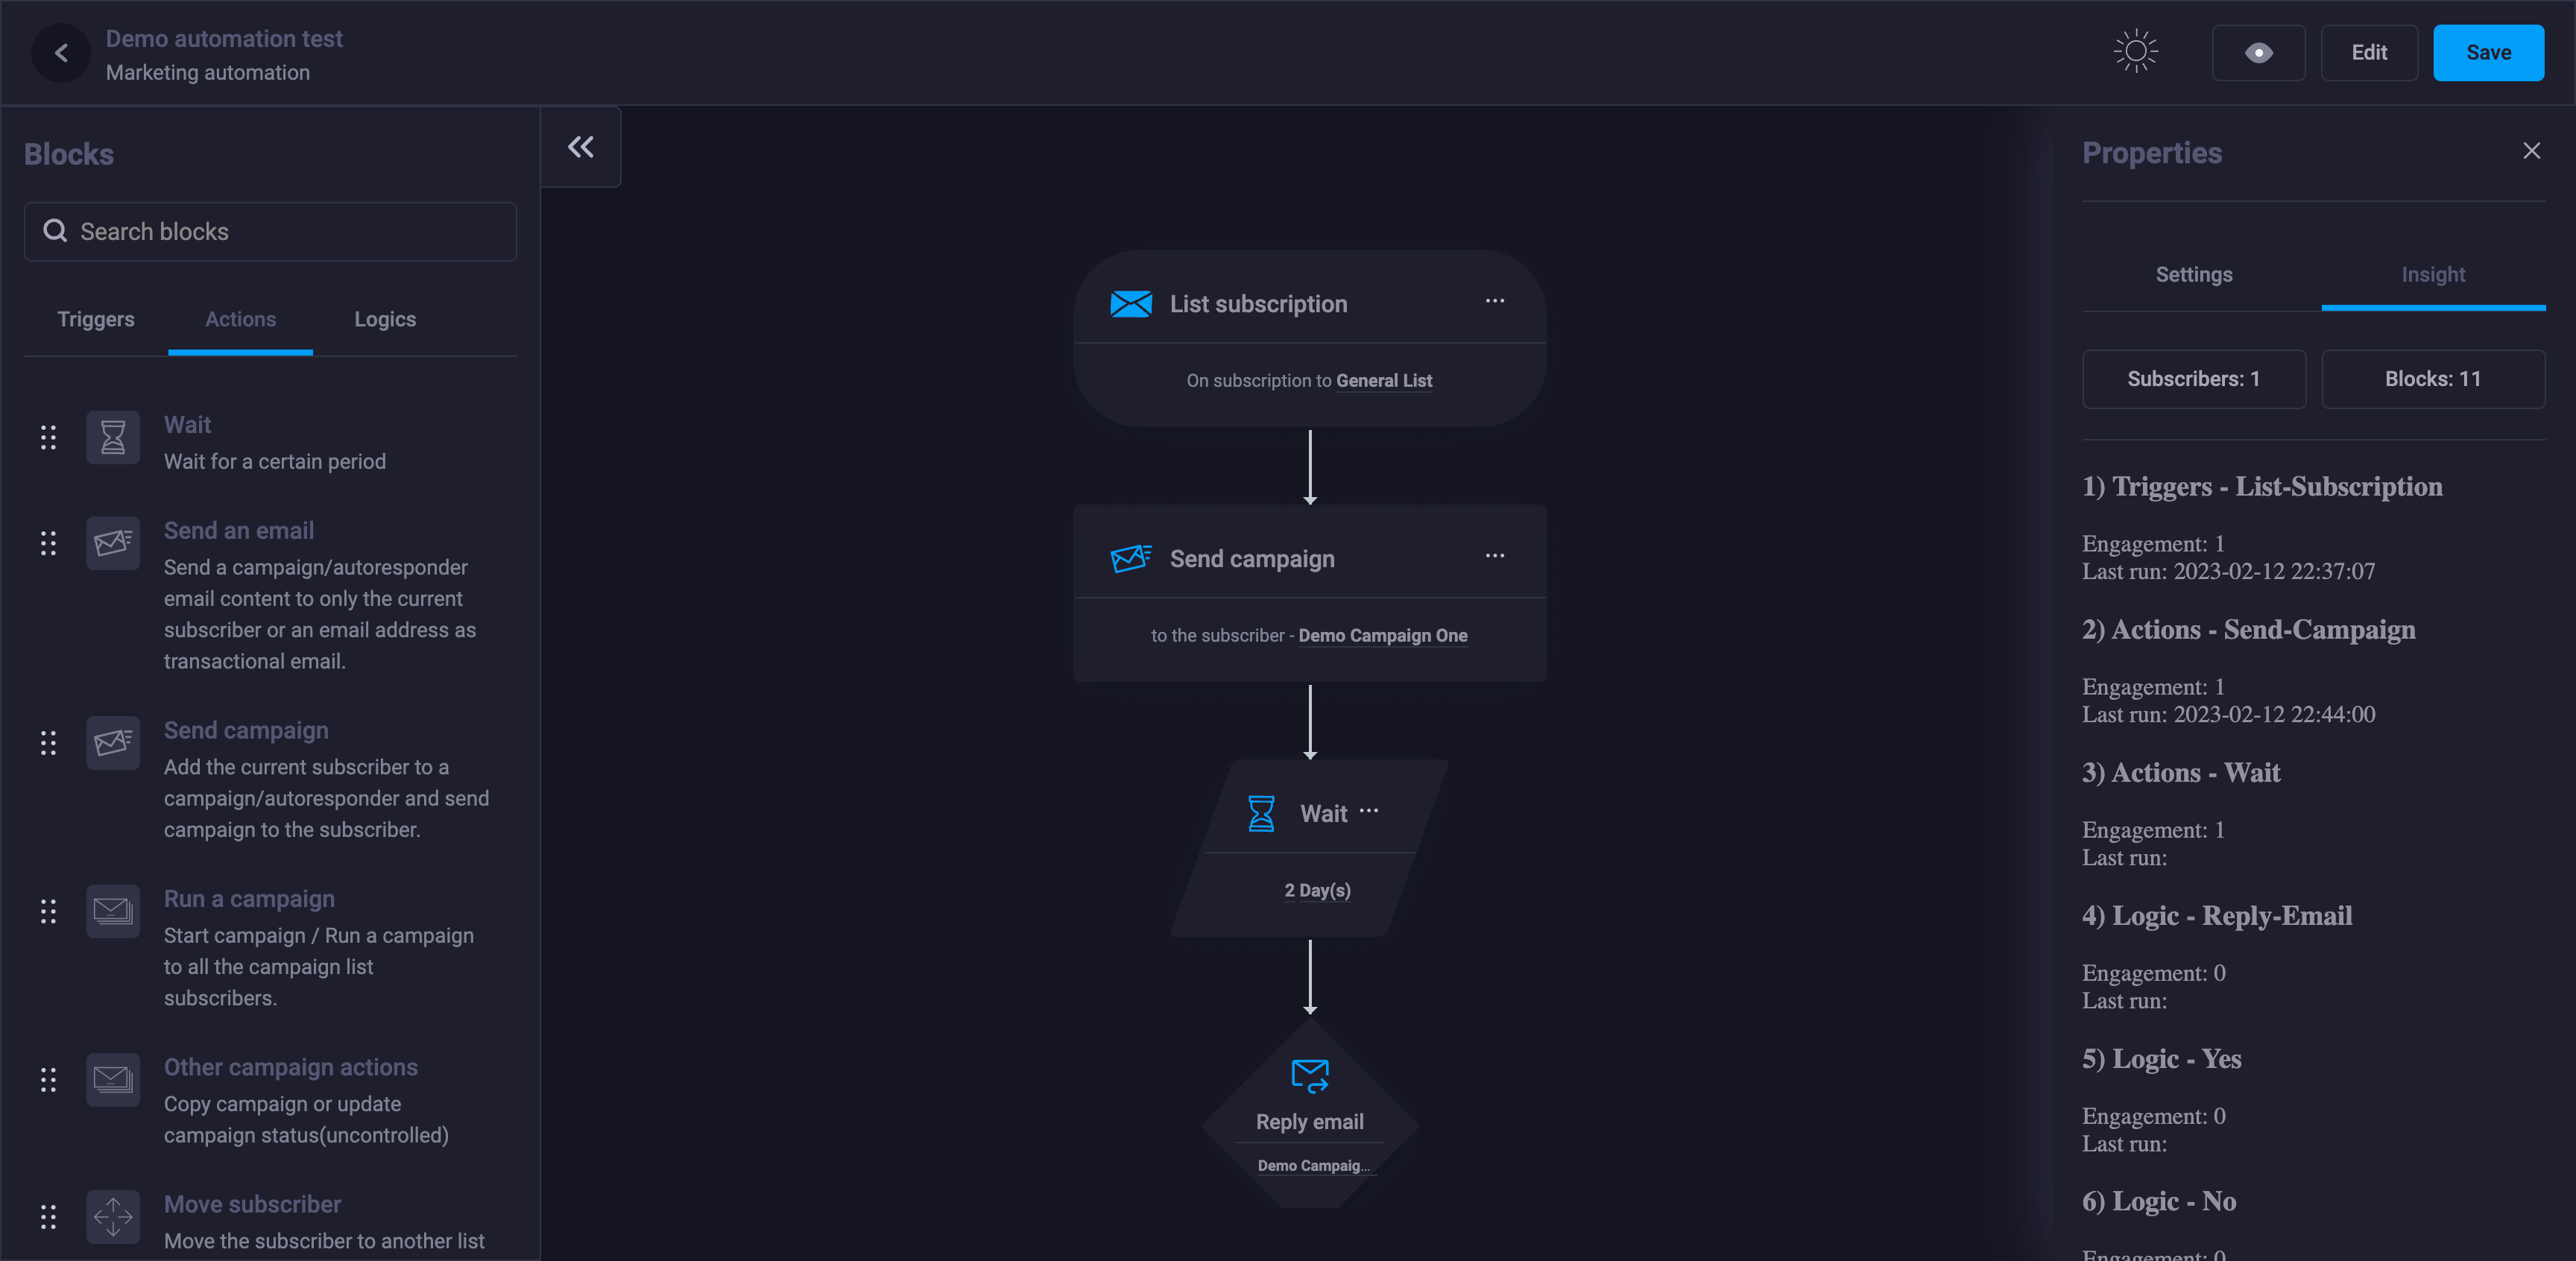2576x1261 pixels.
Task: Click heading 5) Logic - Yes
Action: 2161,1059
